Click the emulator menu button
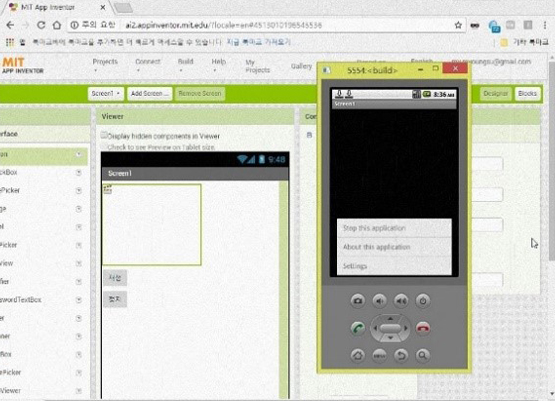 tap(379, 355)
